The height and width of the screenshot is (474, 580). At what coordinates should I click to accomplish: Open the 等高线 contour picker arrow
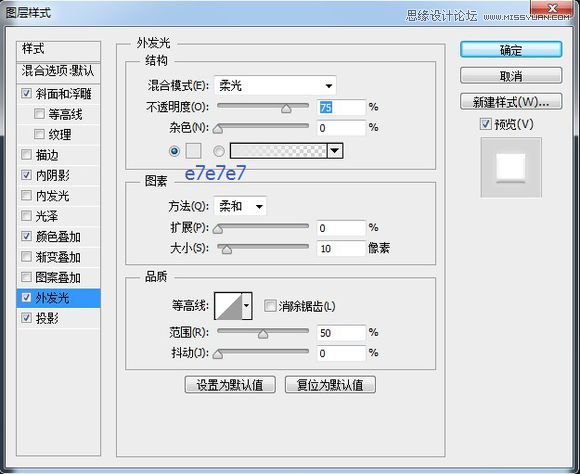click(247, 306)
